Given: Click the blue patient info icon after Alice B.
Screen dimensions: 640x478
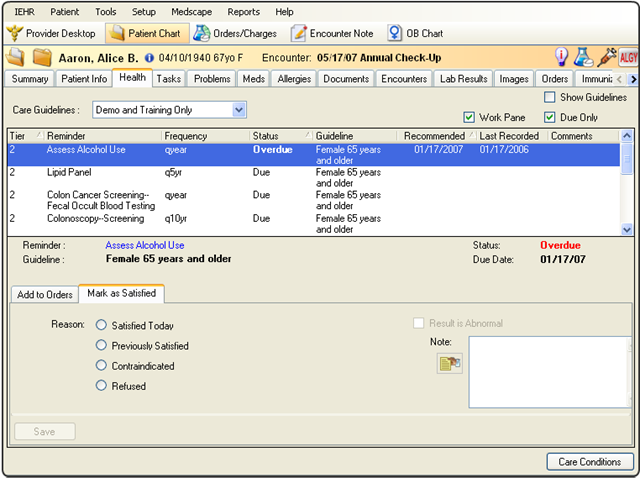Looking at the screenshot, I should pyautogui.click(x=149, y=58).
